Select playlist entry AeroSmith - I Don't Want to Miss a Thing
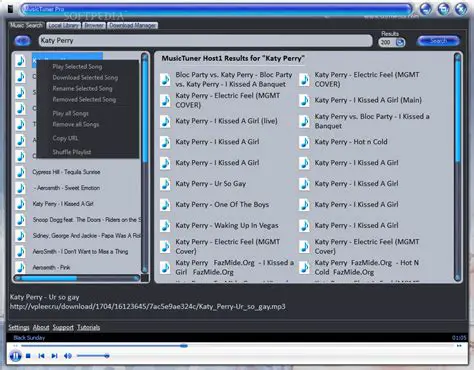This screenshot has width=474, height=370. tap(80, 252)
